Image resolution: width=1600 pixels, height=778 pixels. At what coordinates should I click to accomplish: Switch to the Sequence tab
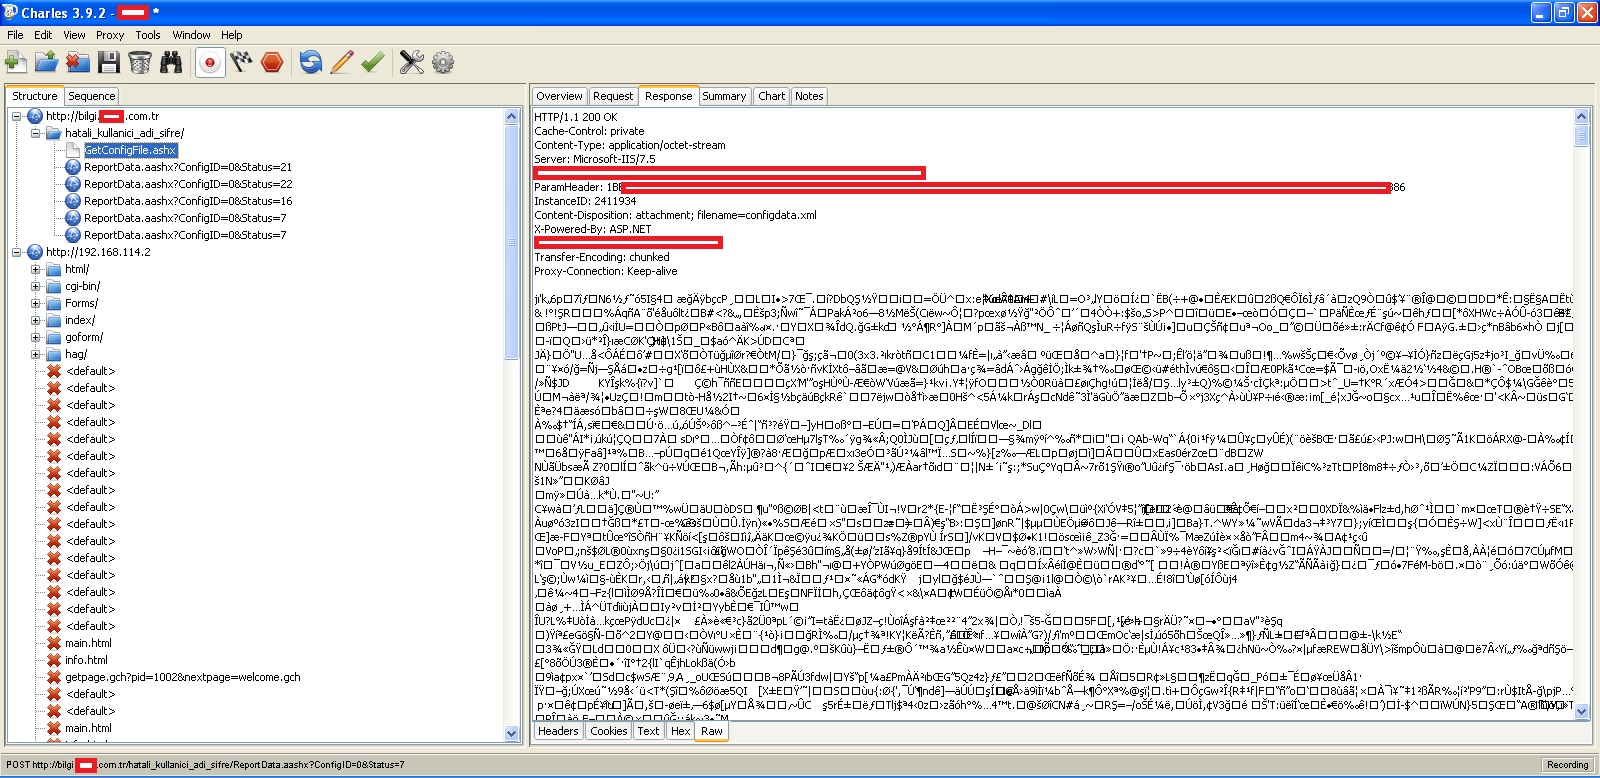92,96
